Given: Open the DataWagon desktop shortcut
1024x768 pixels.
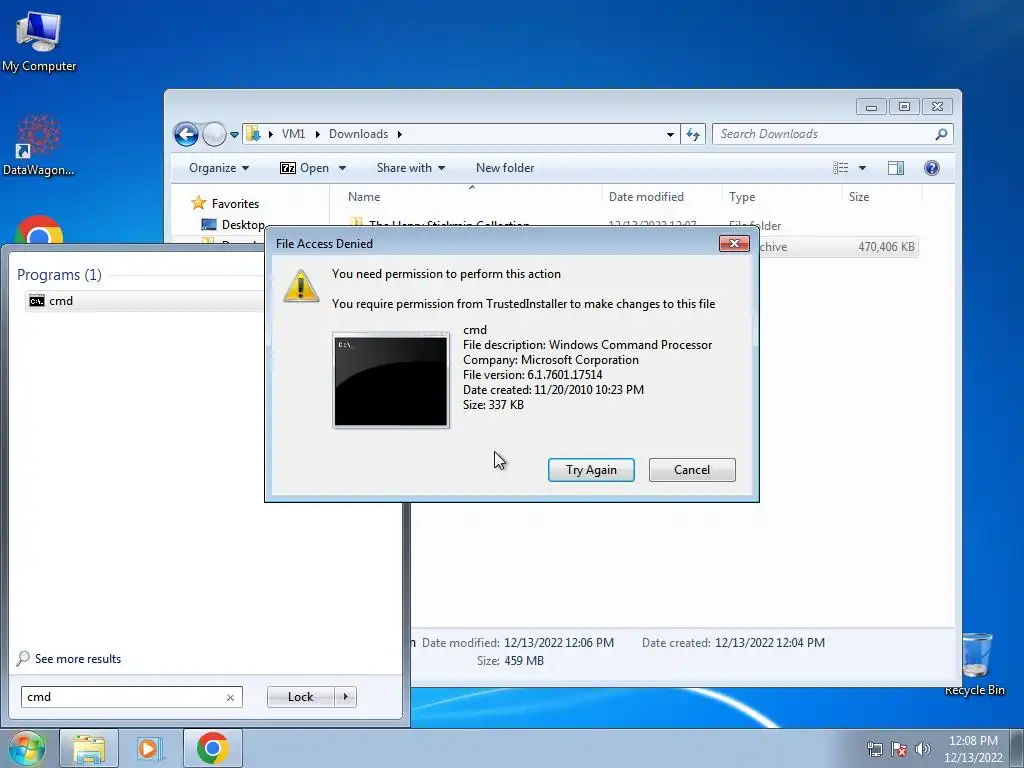Looking at the screenshot, I should (39, 144).
